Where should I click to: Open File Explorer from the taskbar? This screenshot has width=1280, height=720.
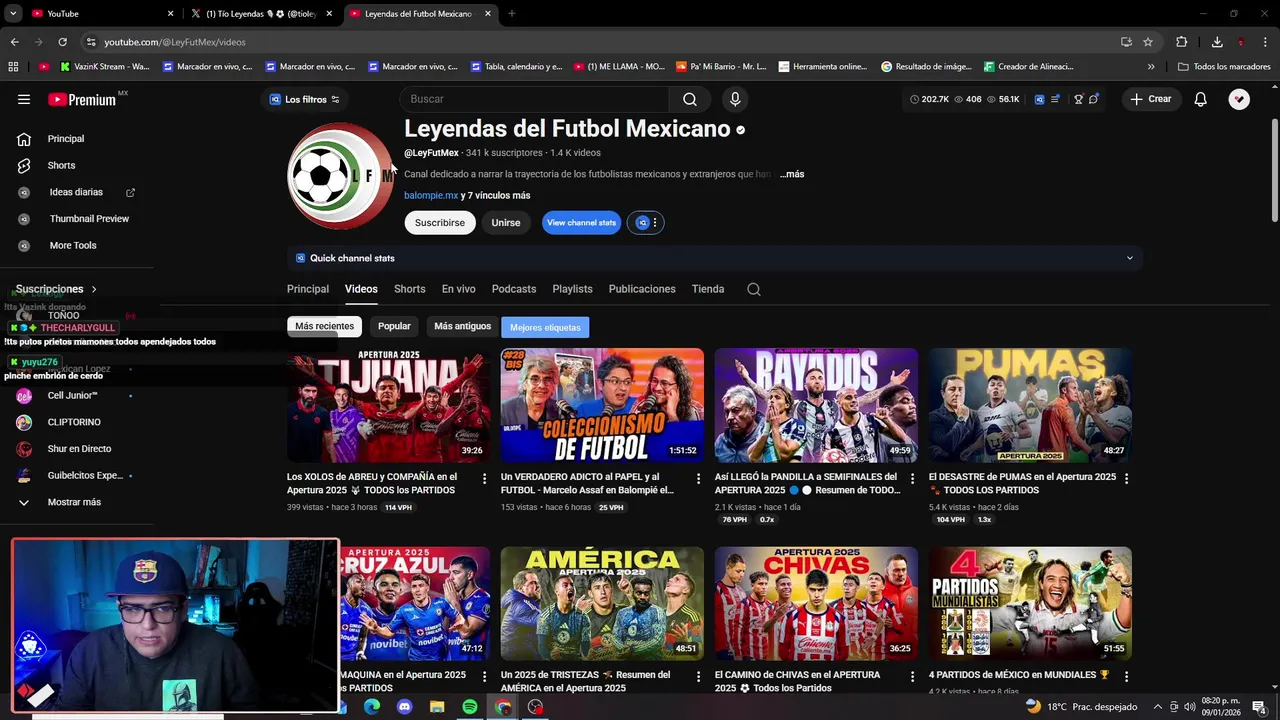(x=437, y=707)
